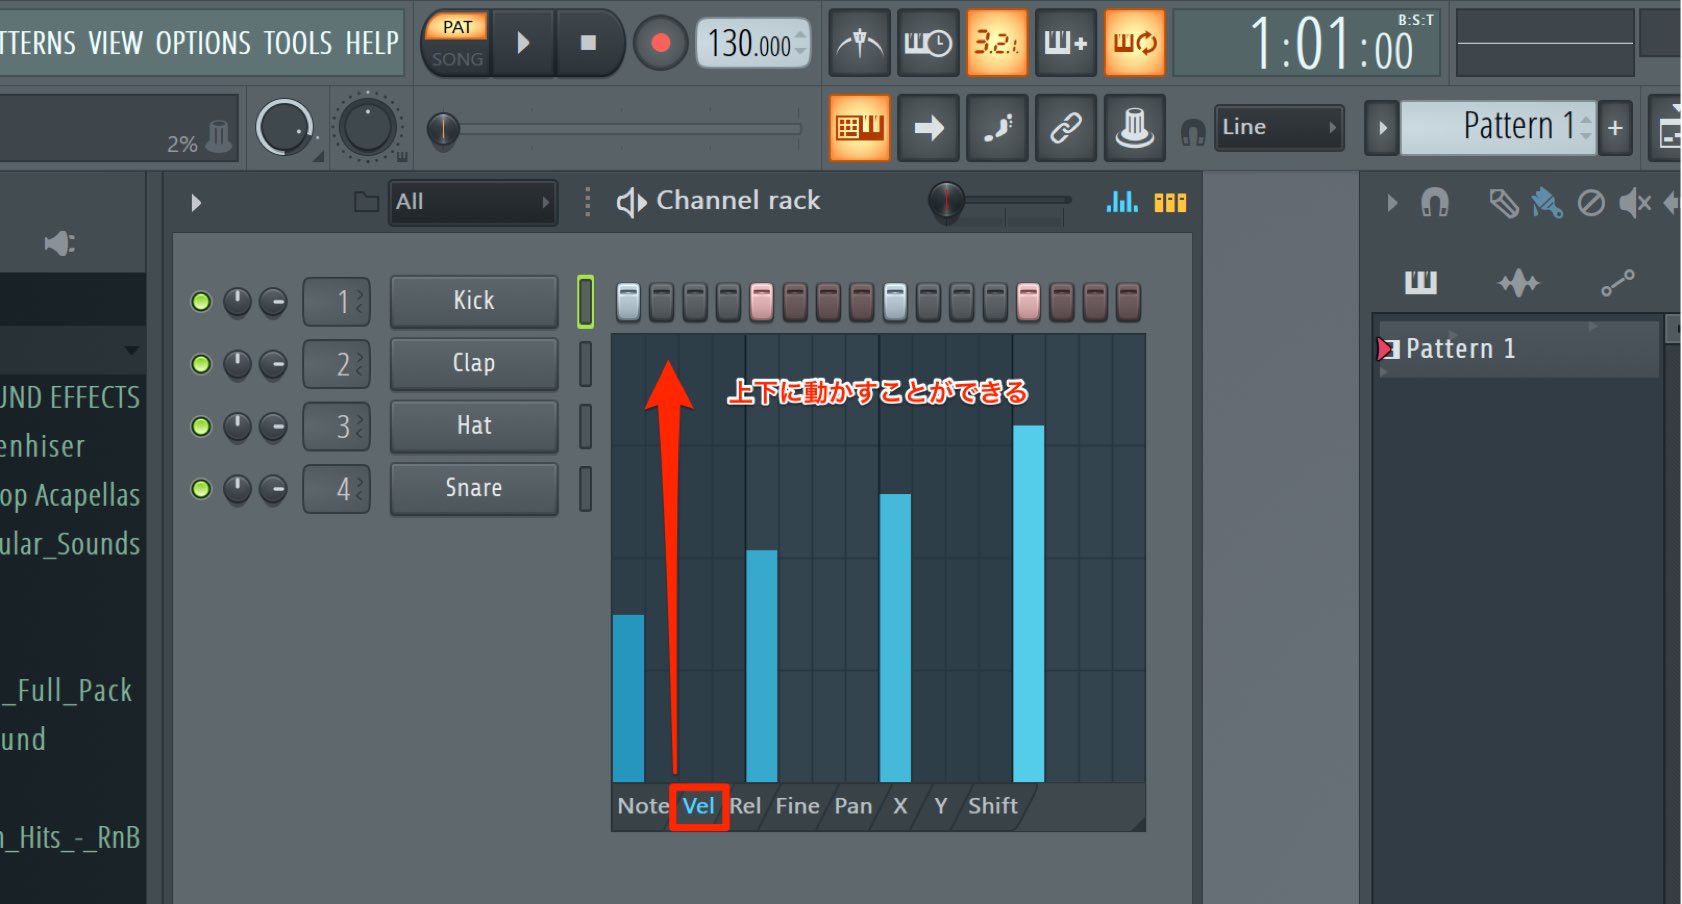Screen dimensions: 1682x904
Task: Click the browser speaker icon
Action: 59,243
